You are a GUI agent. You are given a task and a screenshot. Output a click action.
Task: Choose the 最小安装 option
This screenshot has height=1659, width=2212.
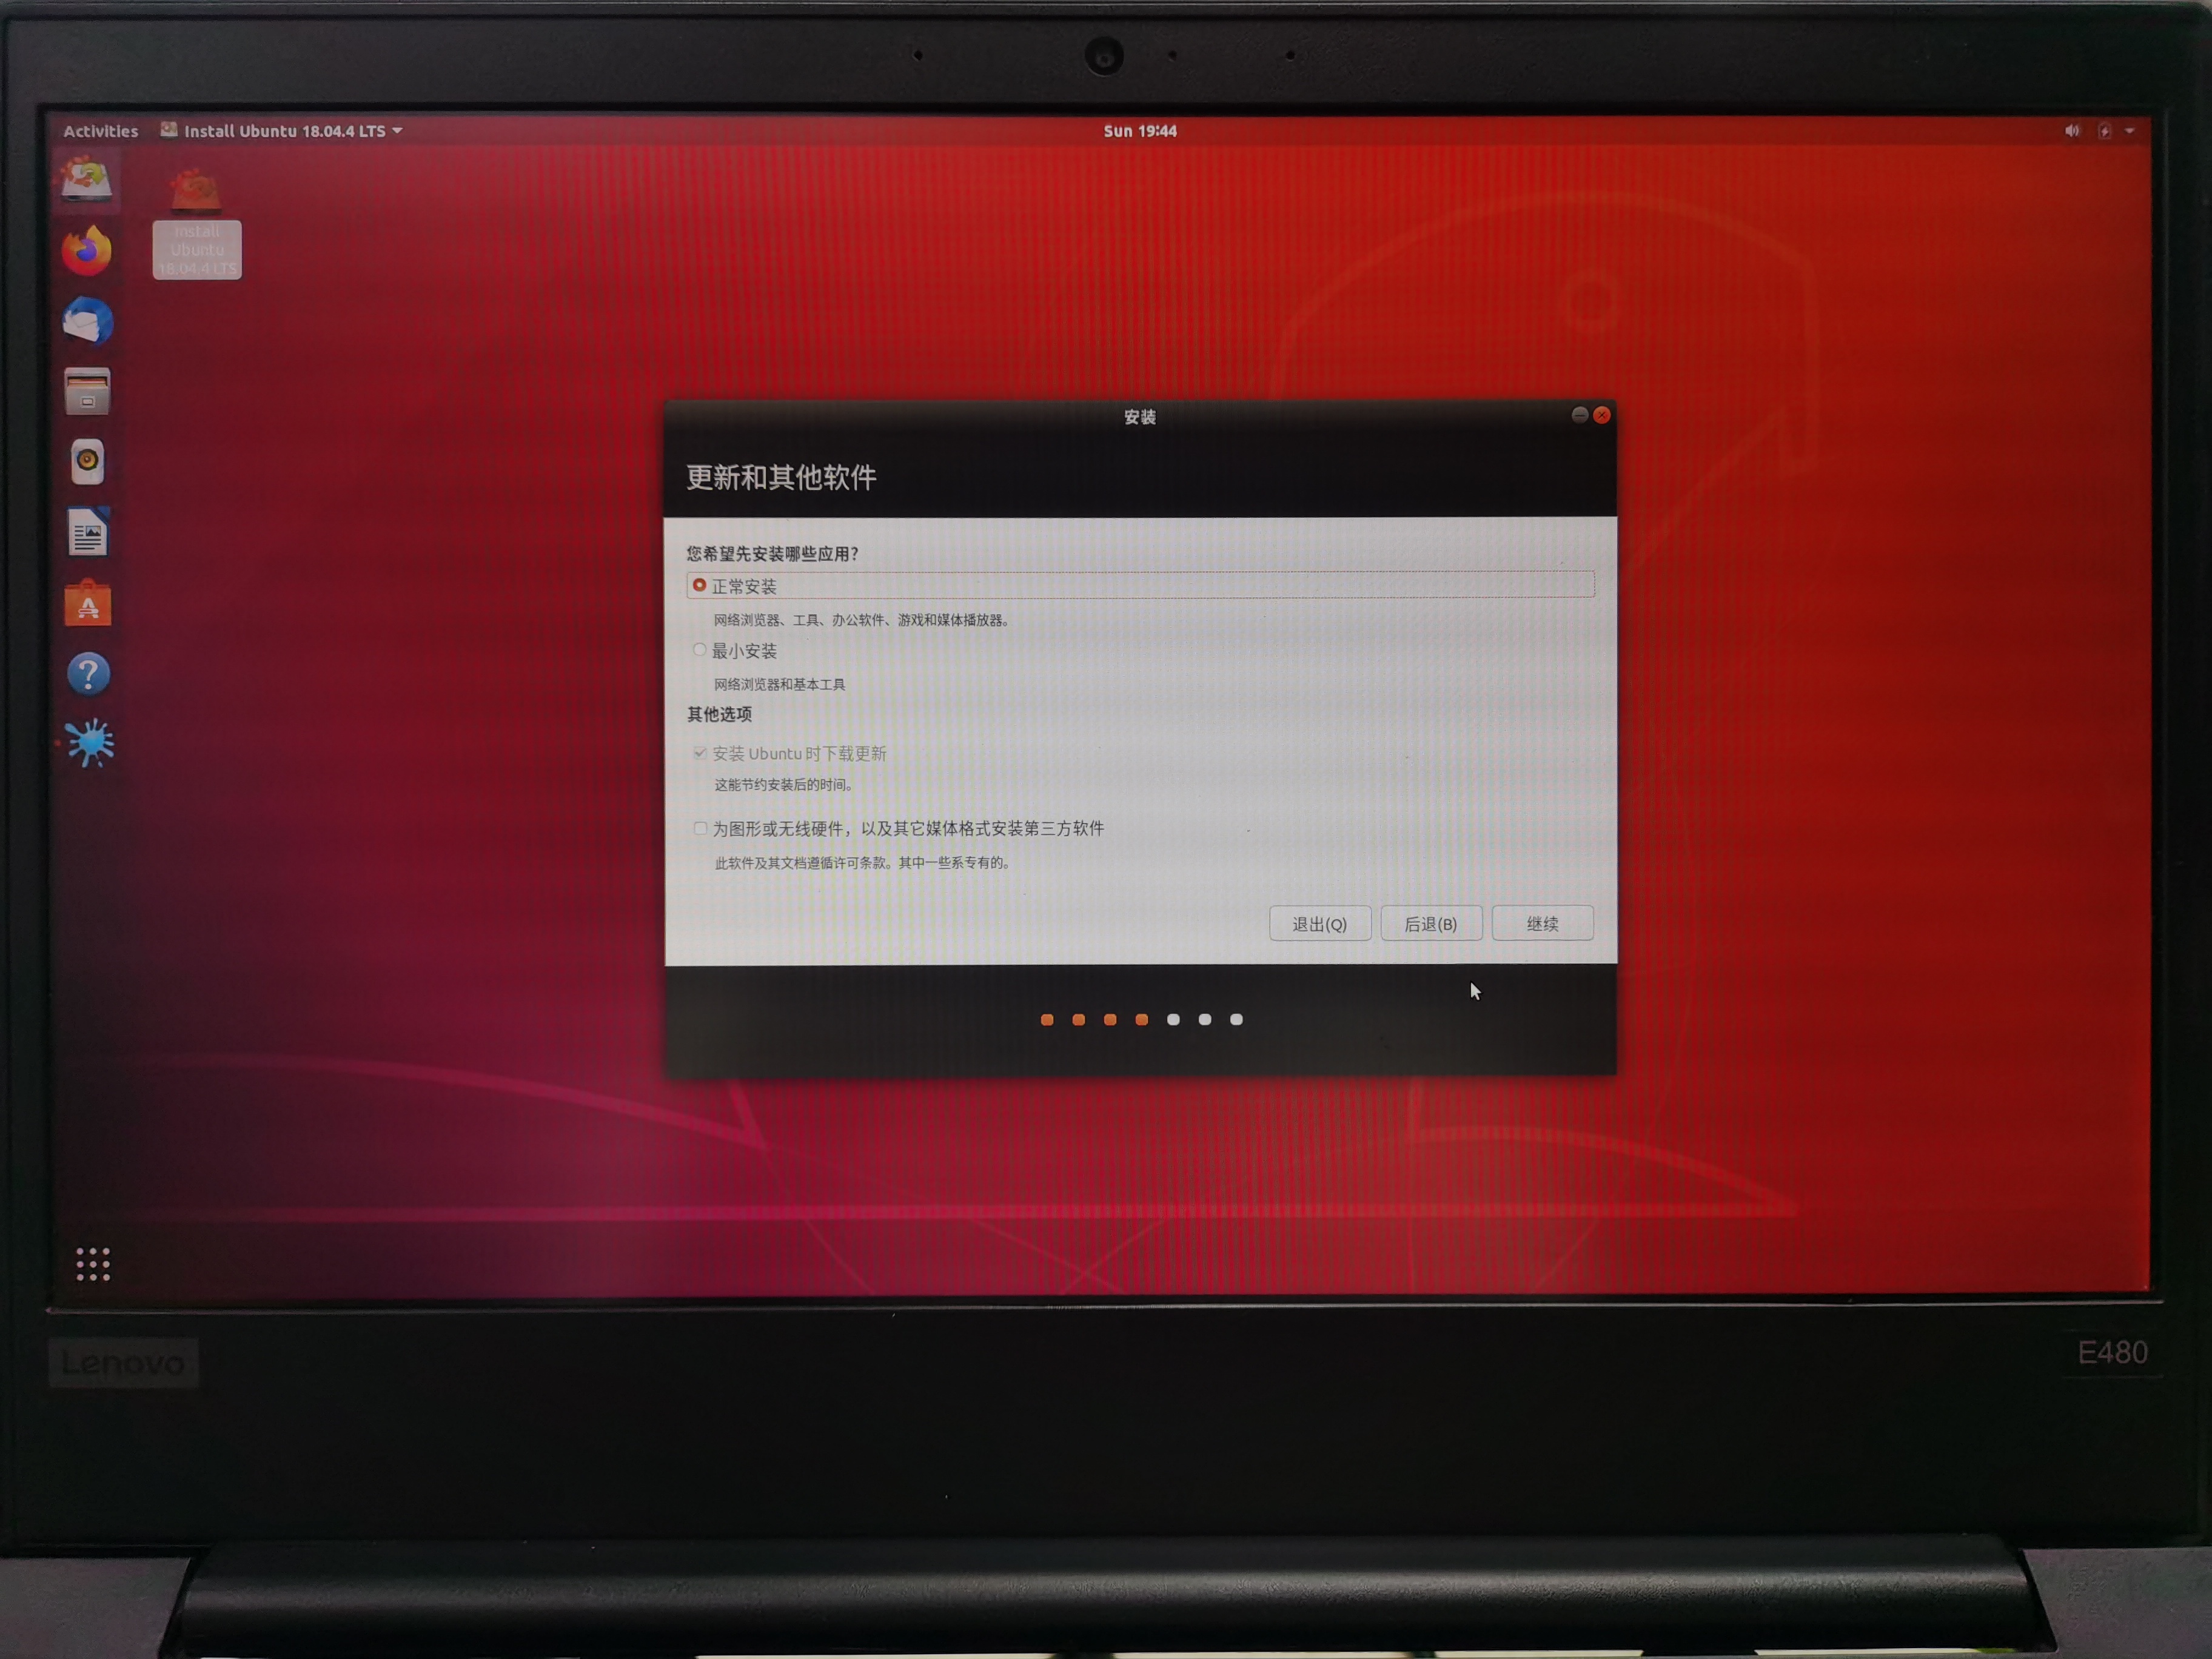699,649
